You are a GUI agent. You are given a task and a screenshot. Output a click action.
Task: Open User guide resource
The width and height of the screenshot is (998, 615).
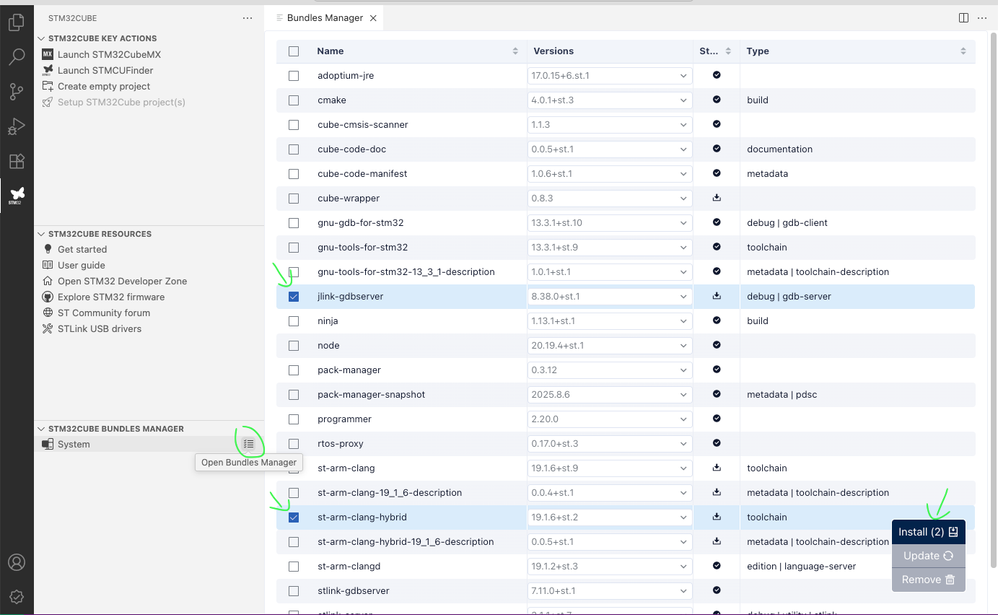(81, 265)
